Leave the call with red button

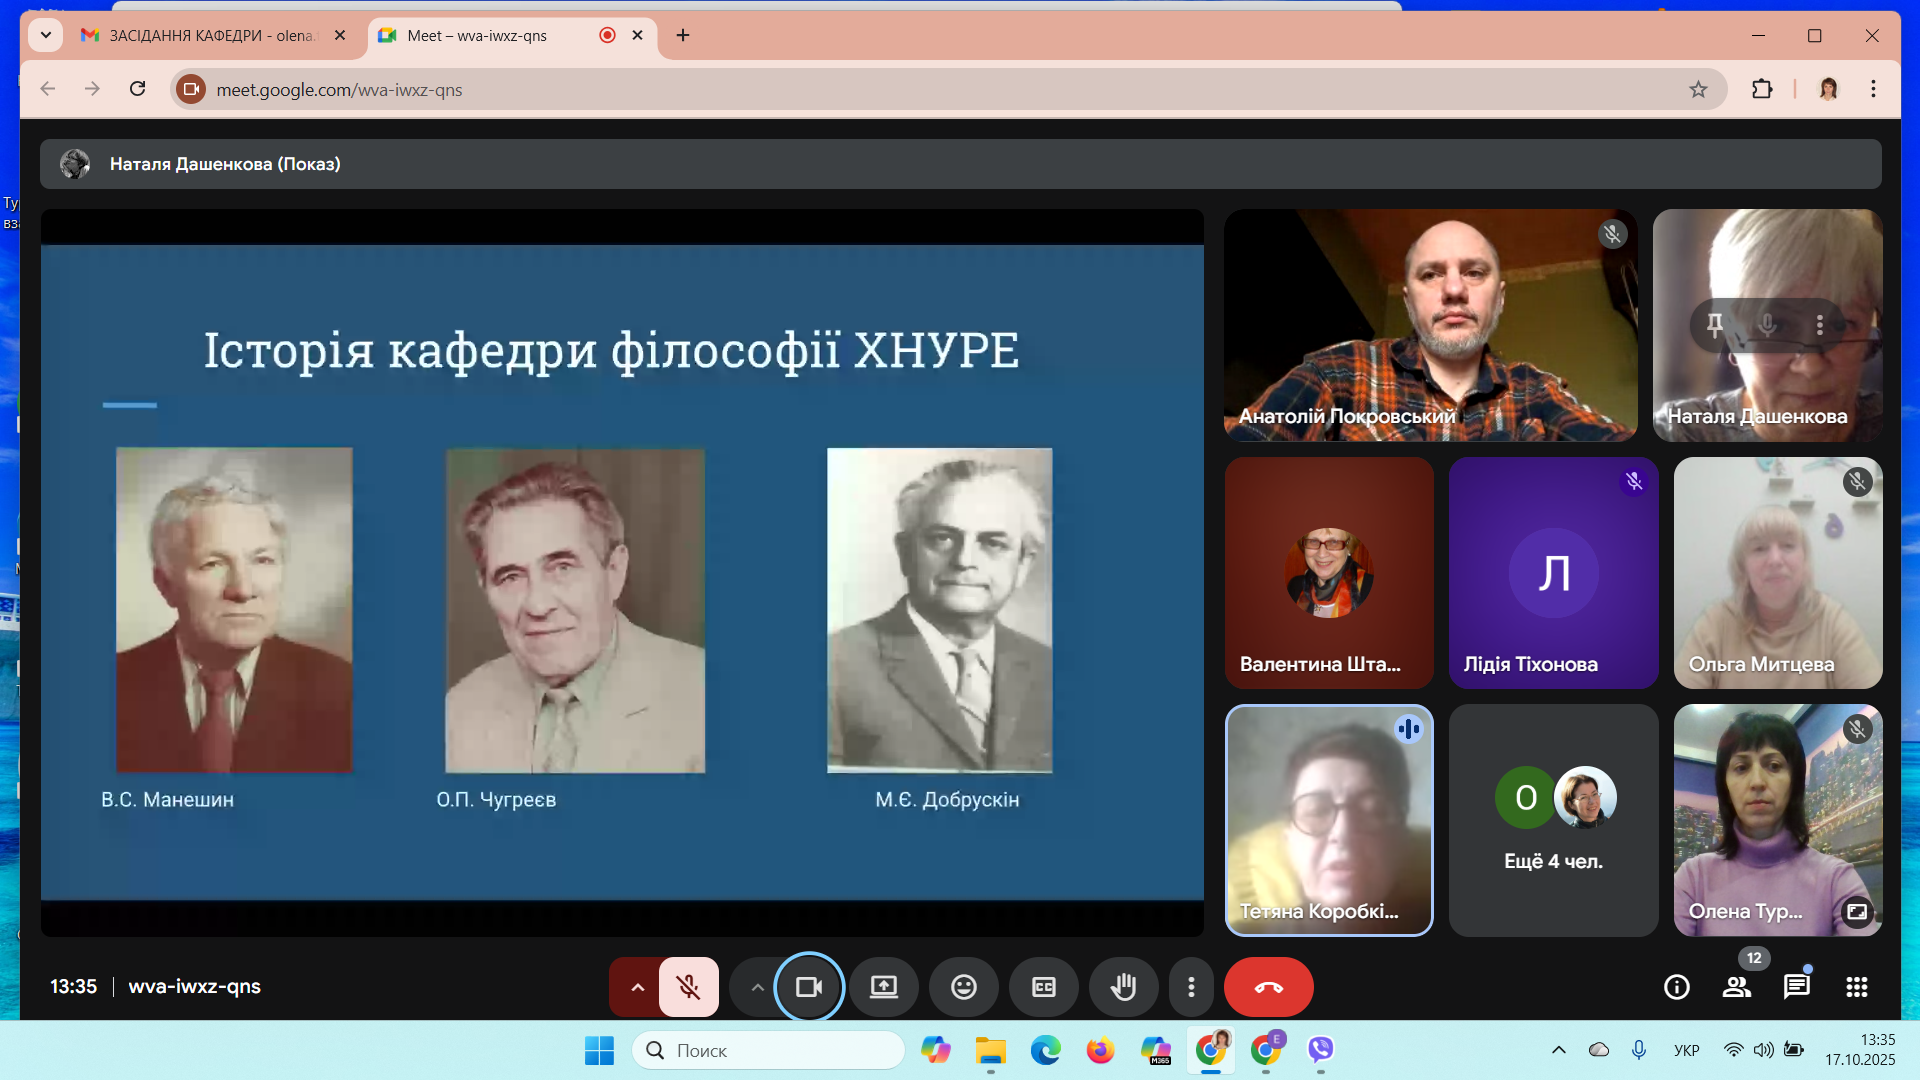pos(1268,987)
